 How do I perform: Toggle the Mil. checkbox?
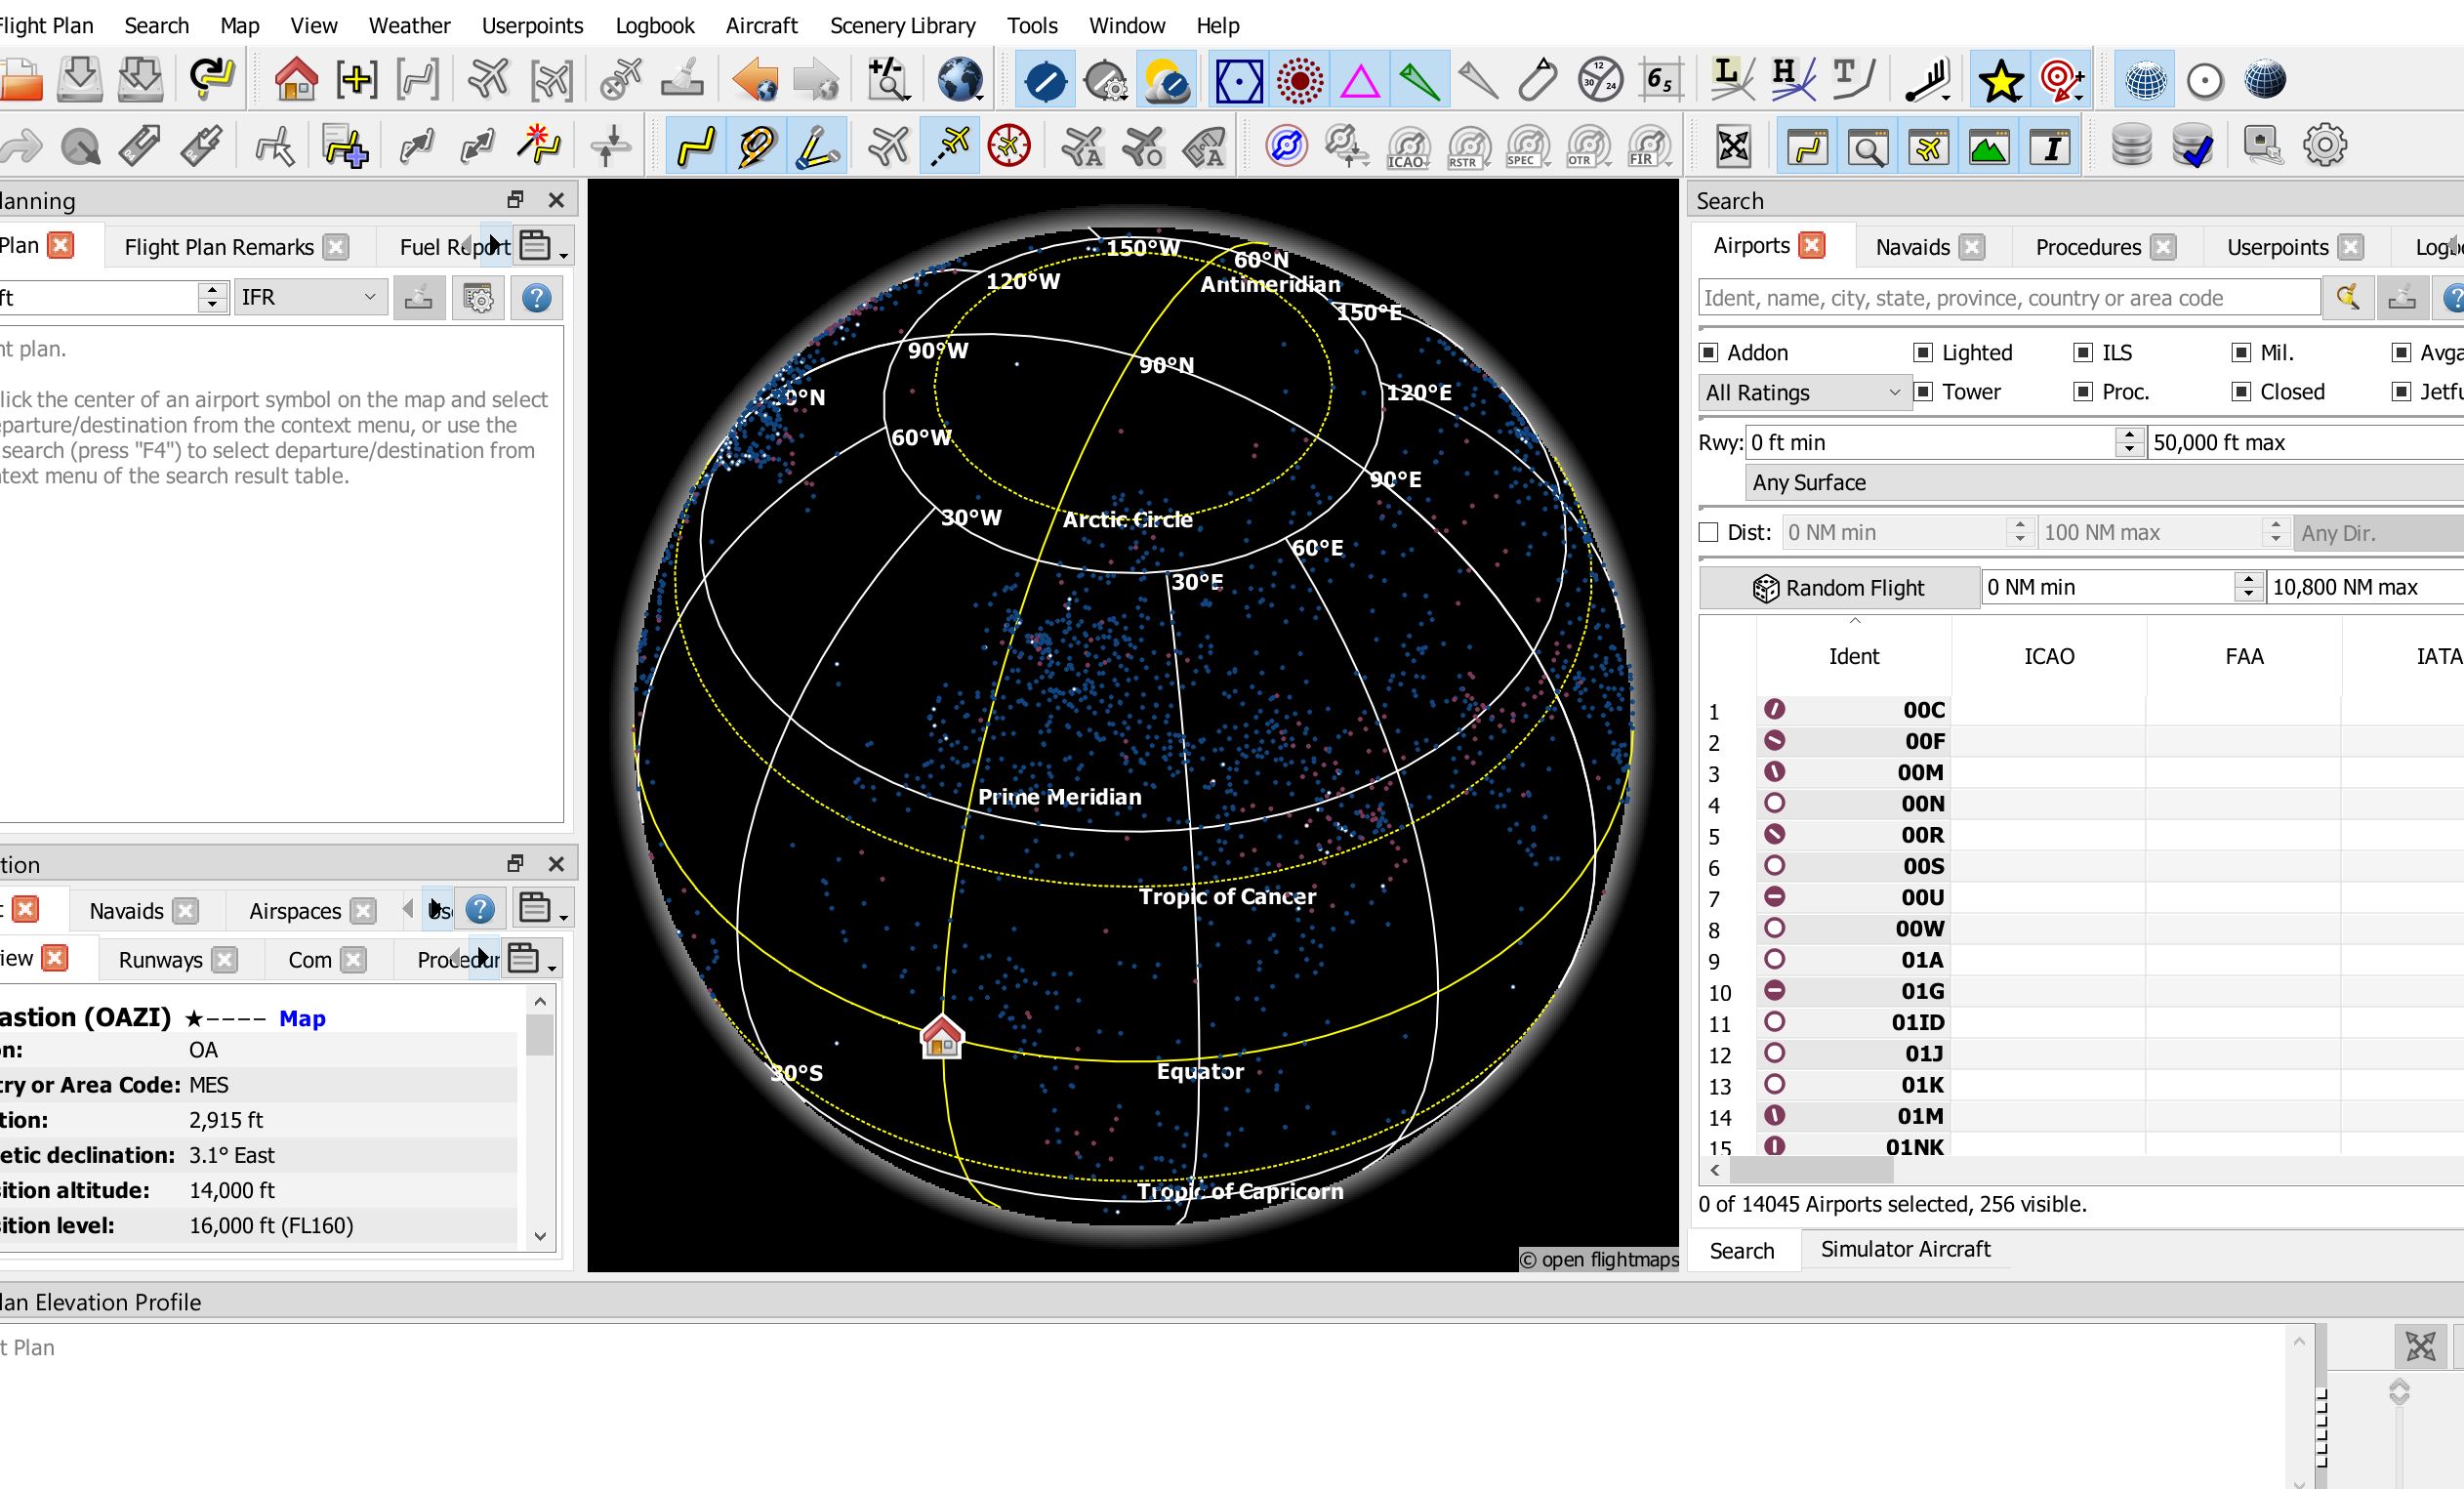(2241, 352)
